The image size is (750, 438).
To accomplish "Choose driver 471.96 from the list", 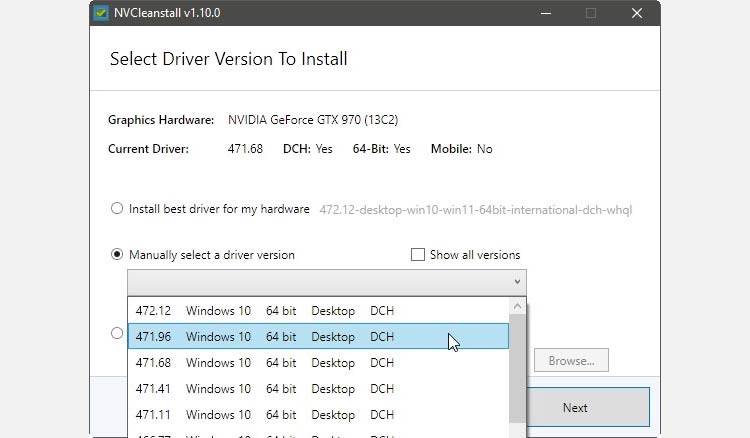I will coord(318,337).
